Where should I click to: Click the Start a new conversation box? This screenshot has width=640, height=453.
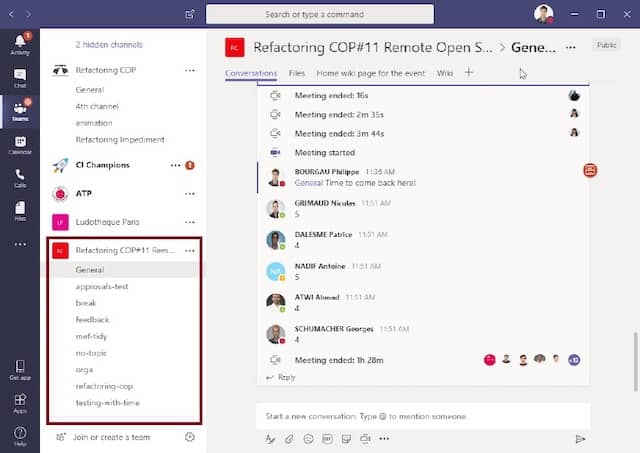(423, 416)
